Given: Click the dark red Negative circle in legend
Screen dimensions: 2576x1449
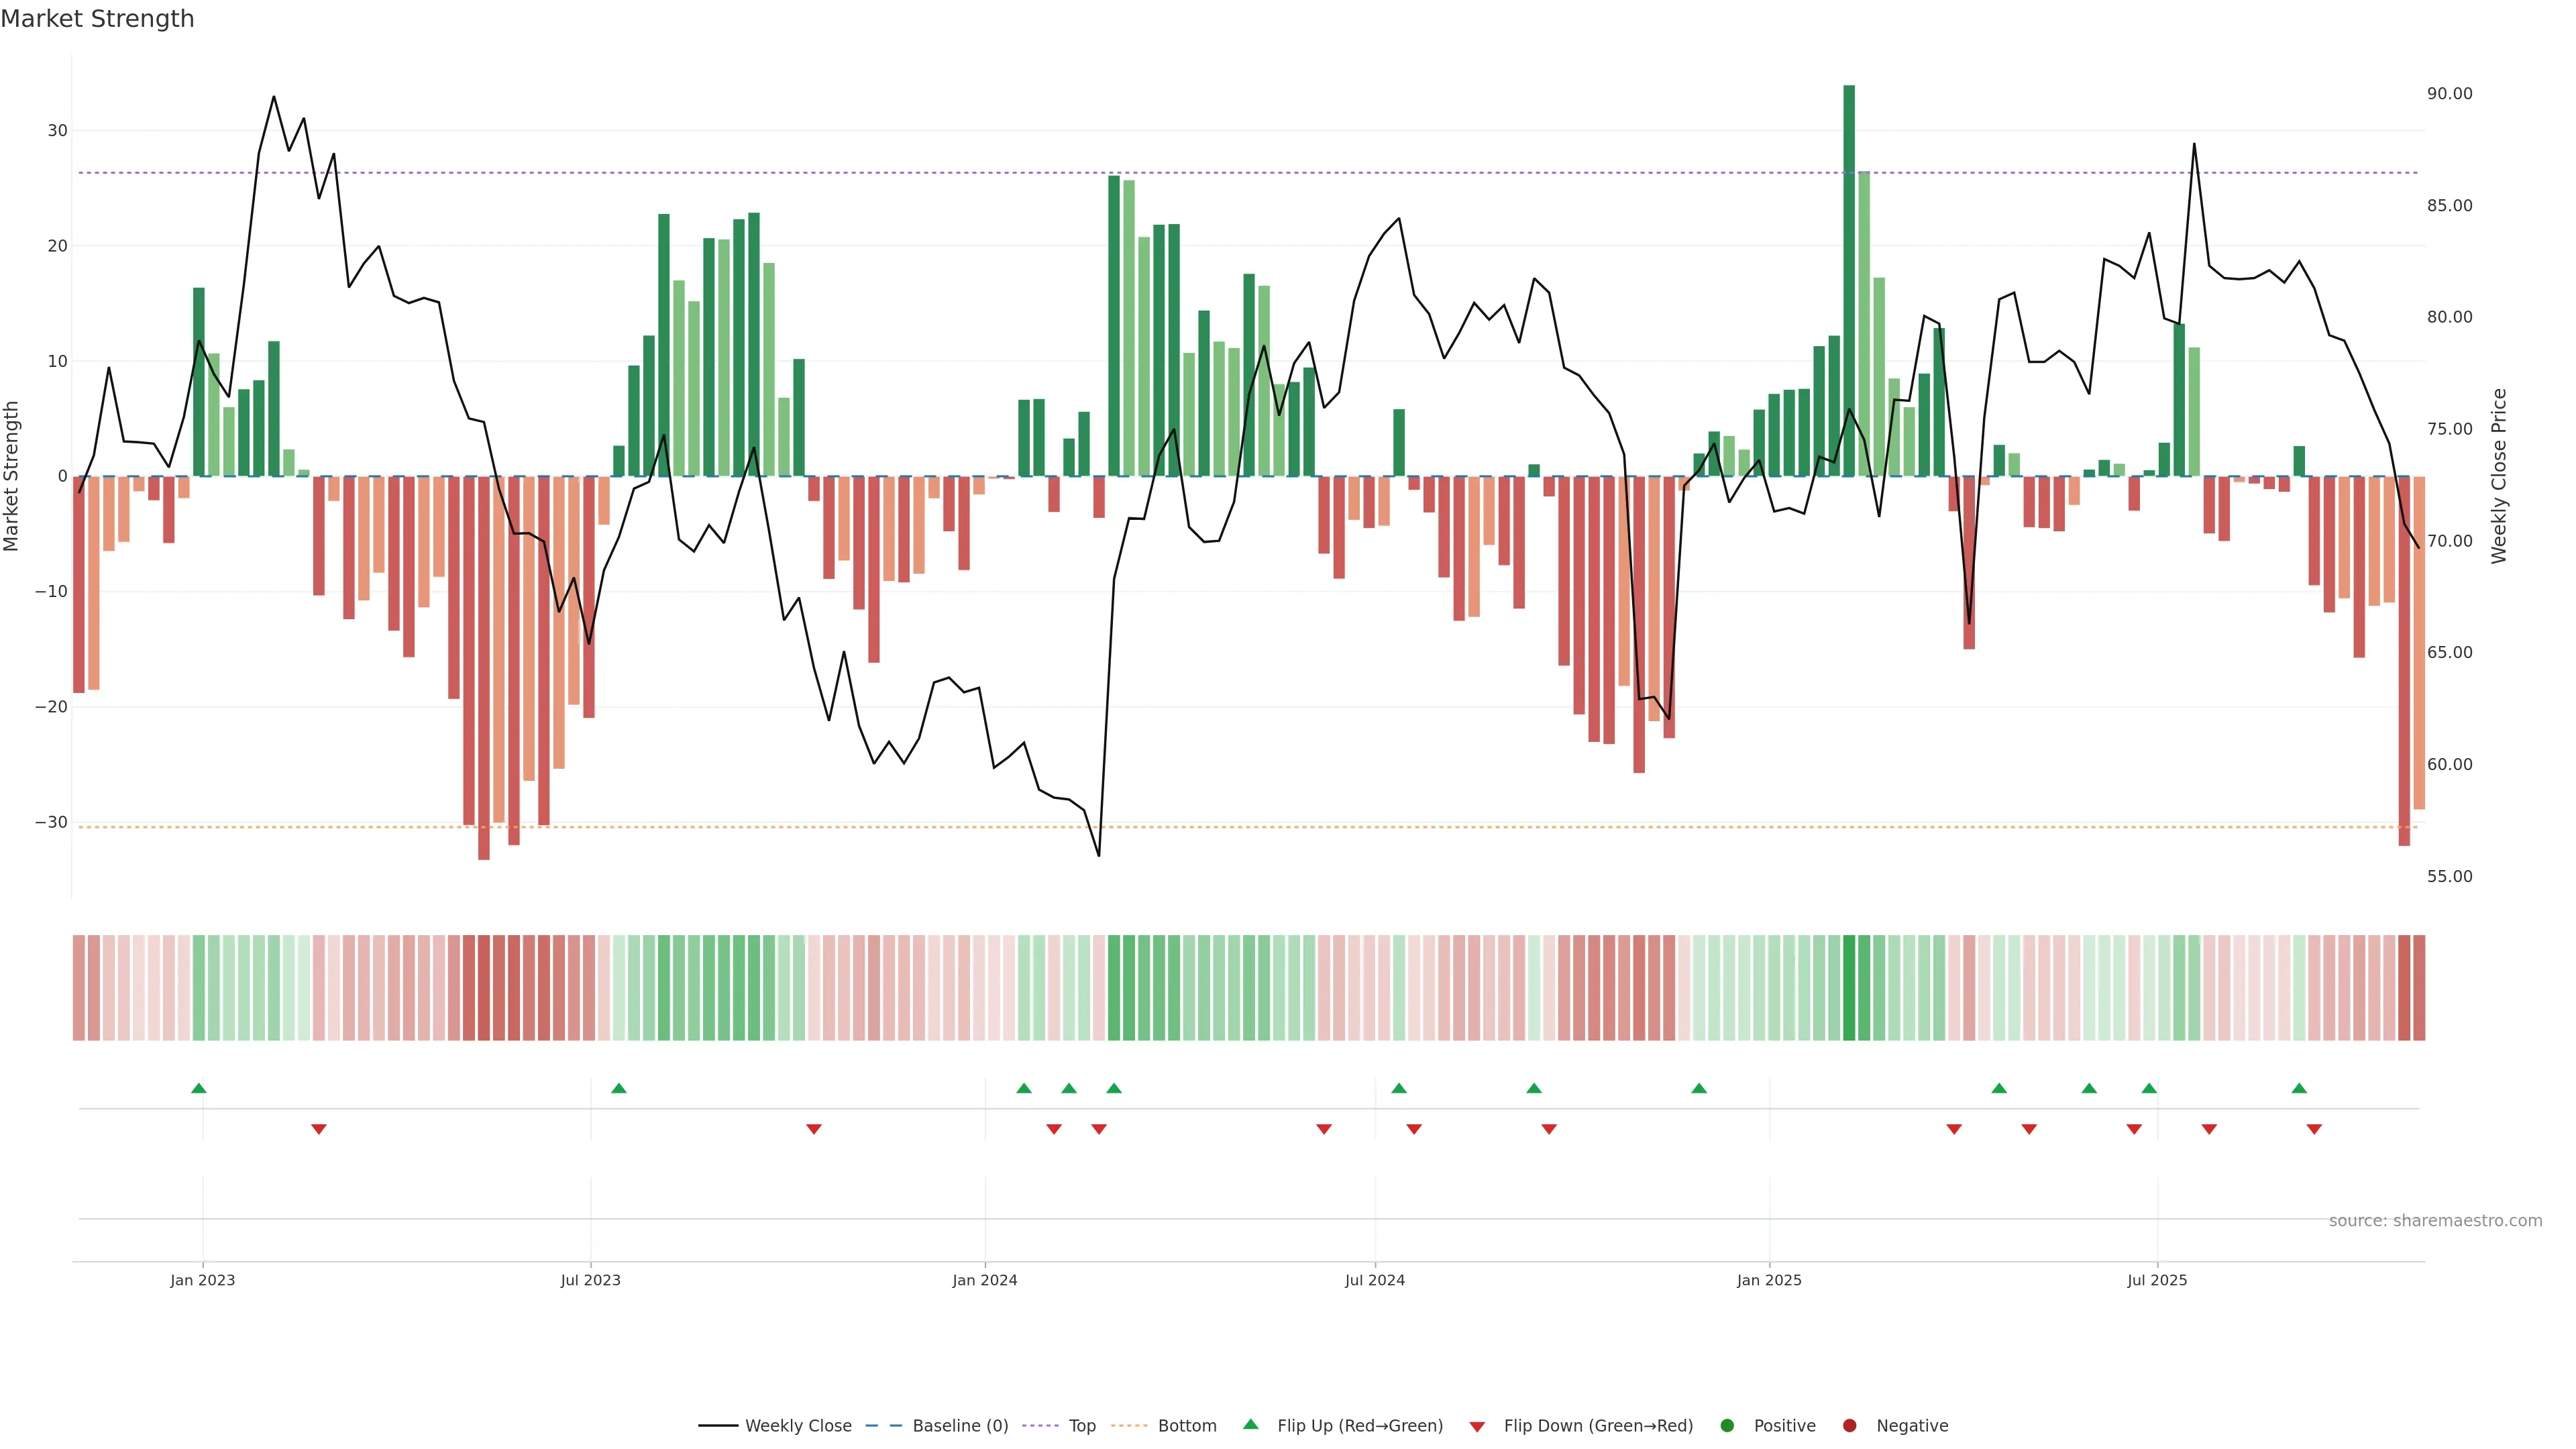Looking at the screenshot, I should point(1849,1425).
